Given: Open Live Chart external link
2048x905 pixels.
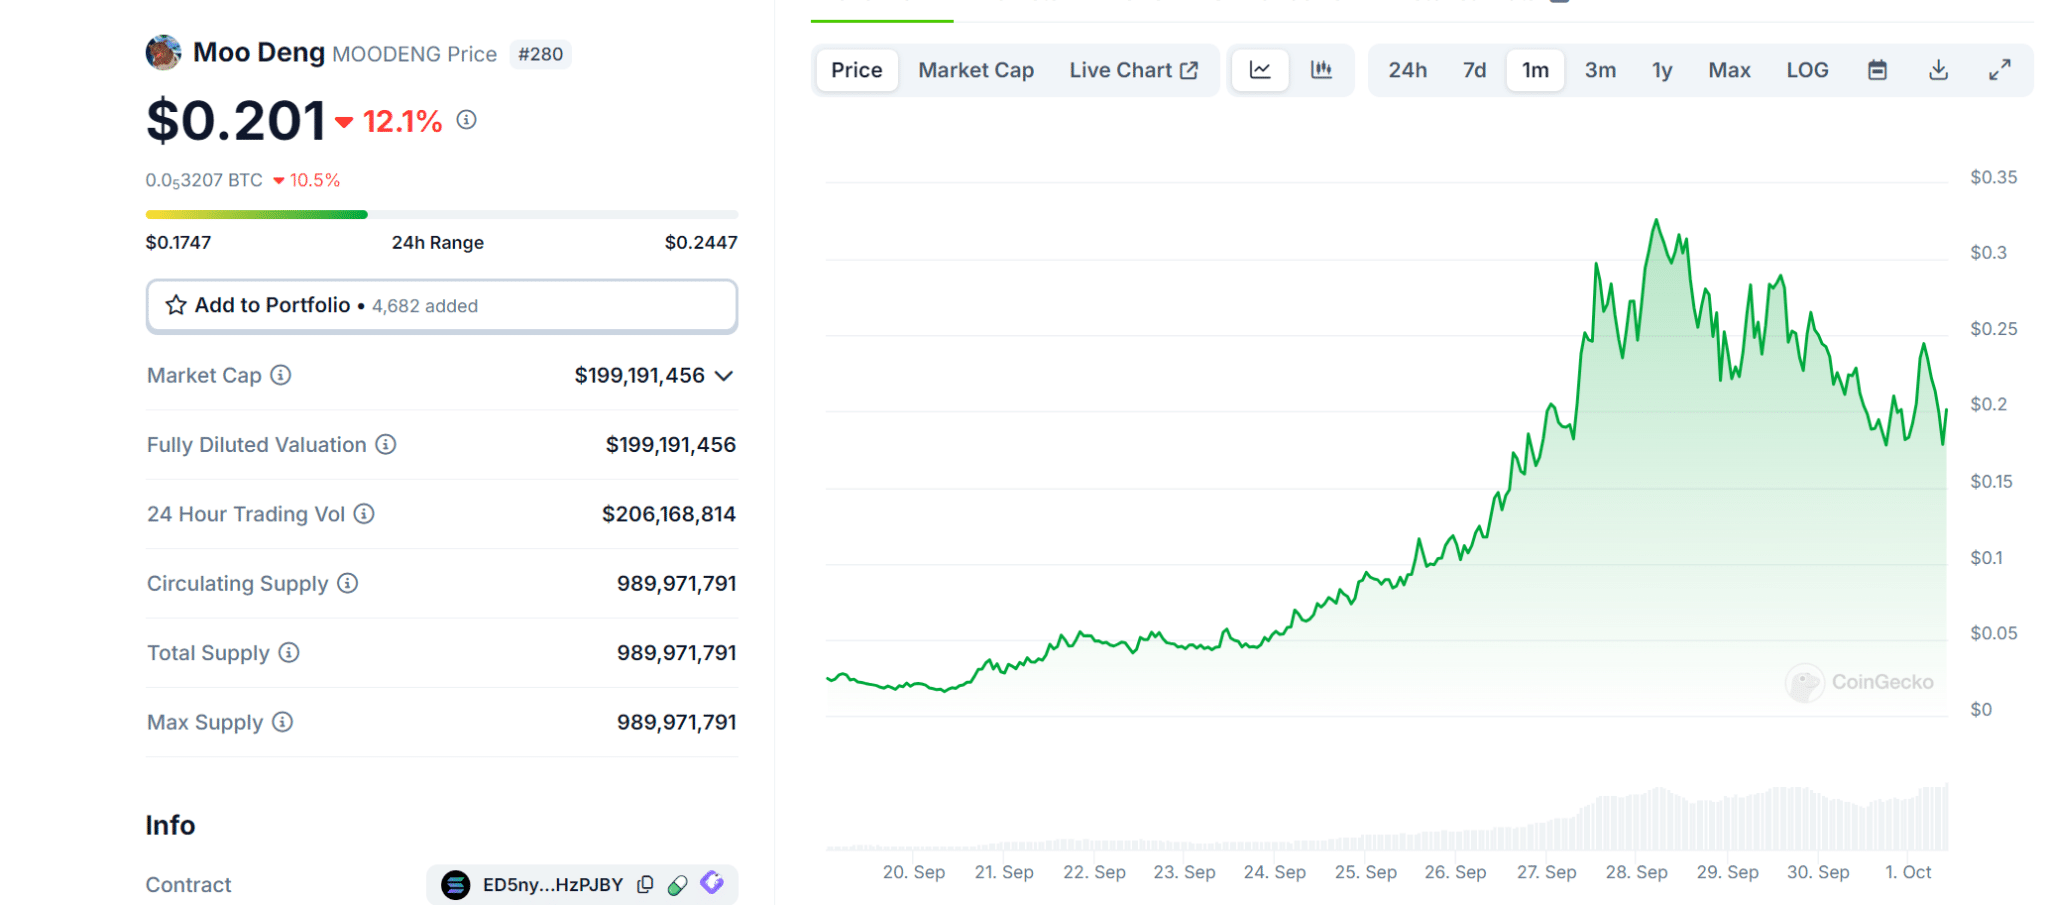Looking at the screenshot, I should tap(1133, 70).
